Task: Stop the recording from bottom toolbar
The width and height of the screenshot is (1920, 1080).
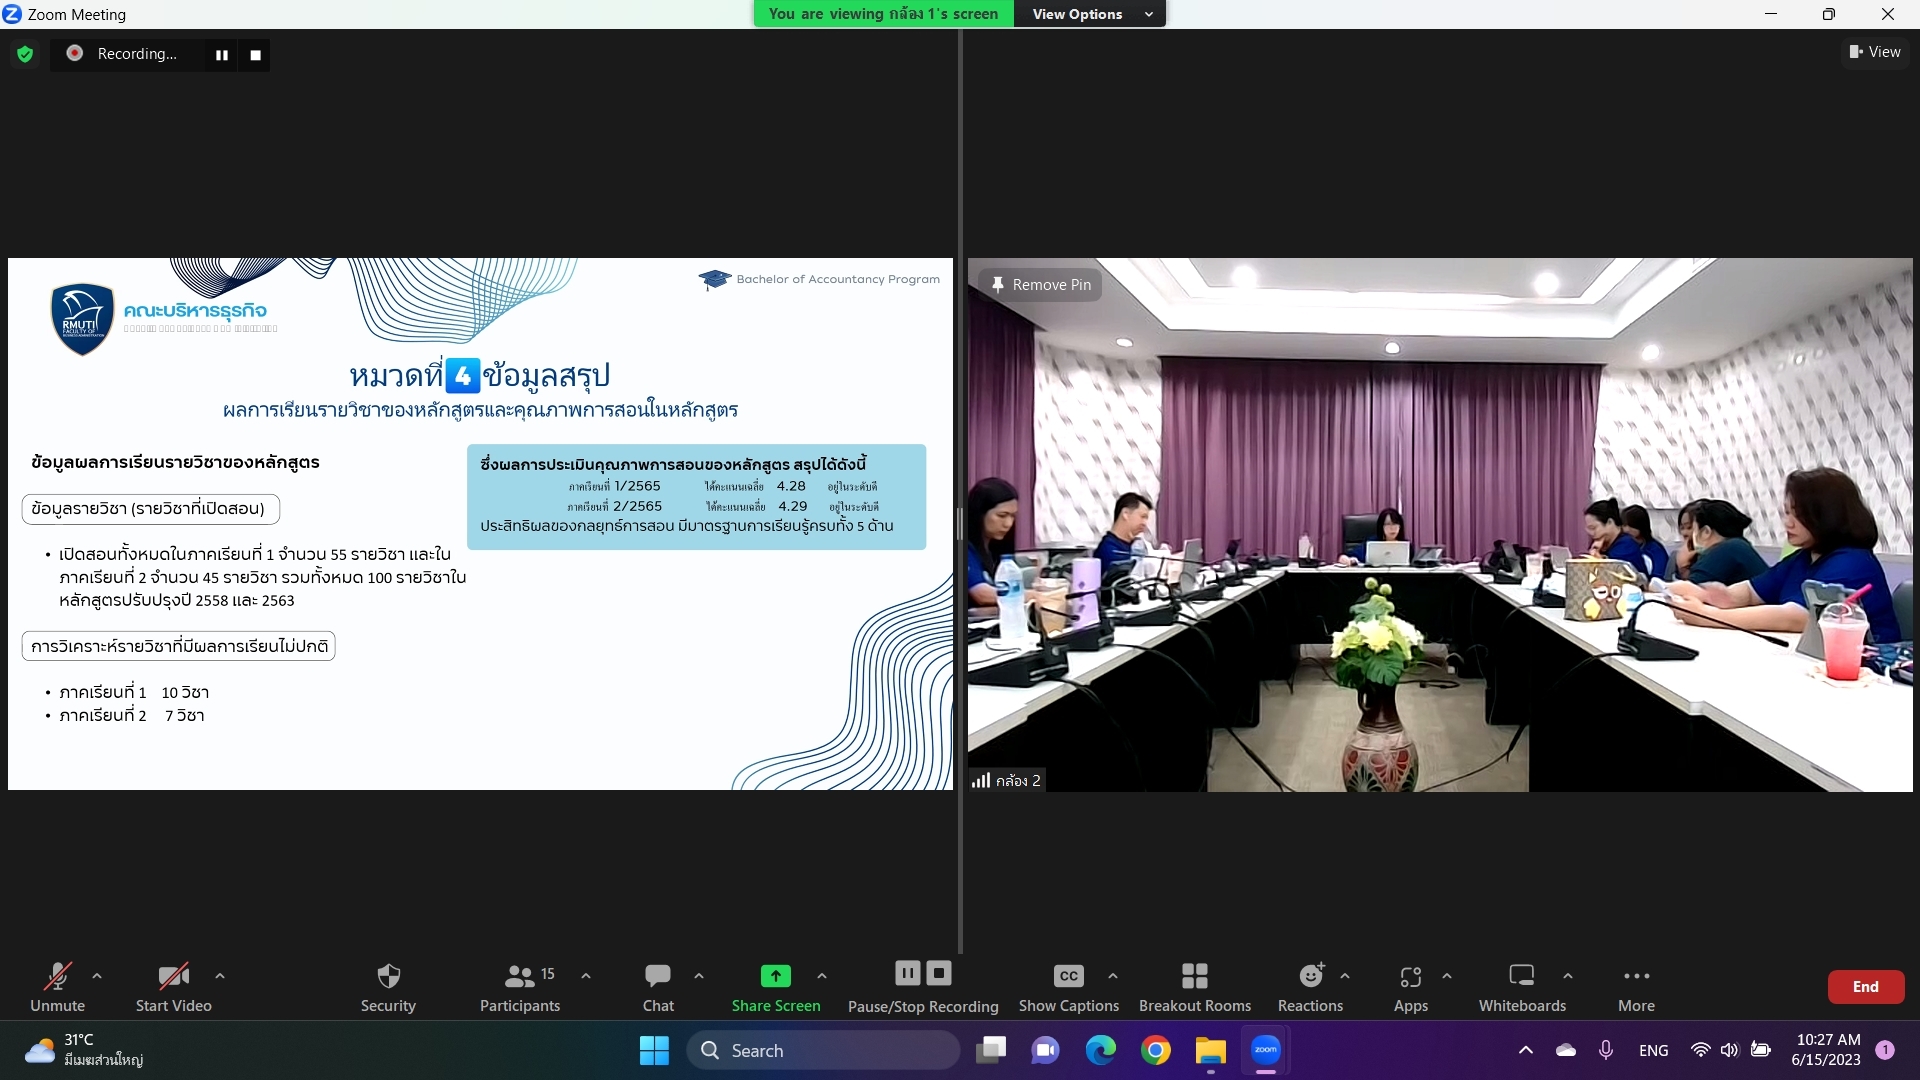Action: (939, 973)
